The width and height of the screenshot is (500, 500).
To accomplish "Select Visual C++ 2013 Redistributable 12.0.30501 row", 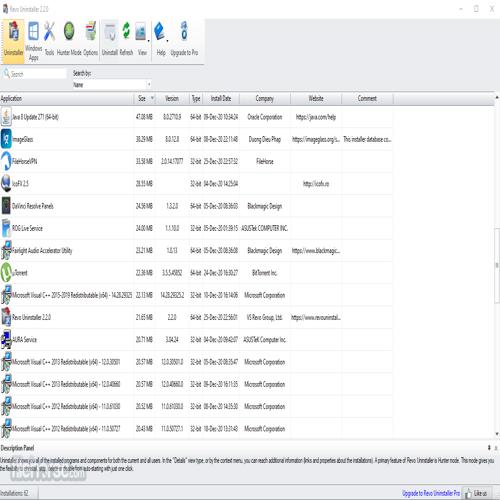I will [196, 362].
